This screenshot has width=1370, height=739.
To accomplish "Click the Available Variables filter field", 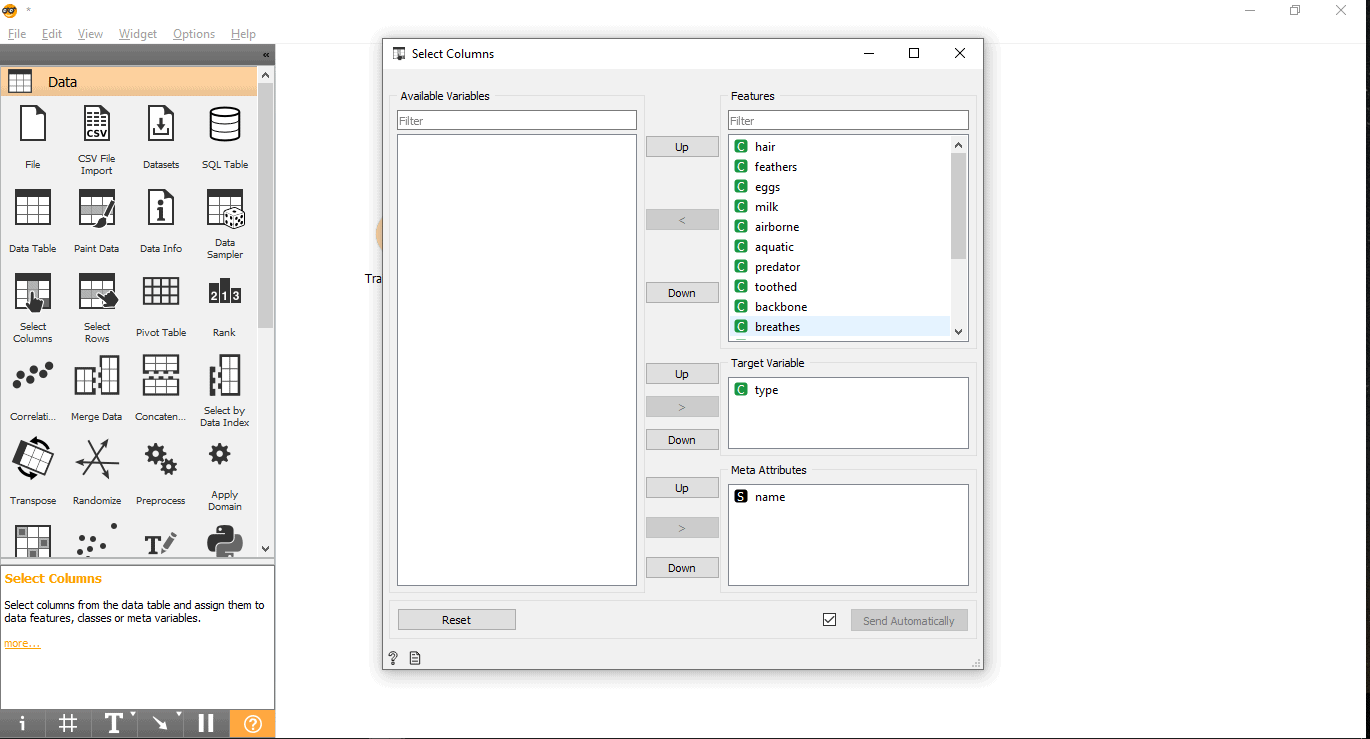I will tap(516, 121).
